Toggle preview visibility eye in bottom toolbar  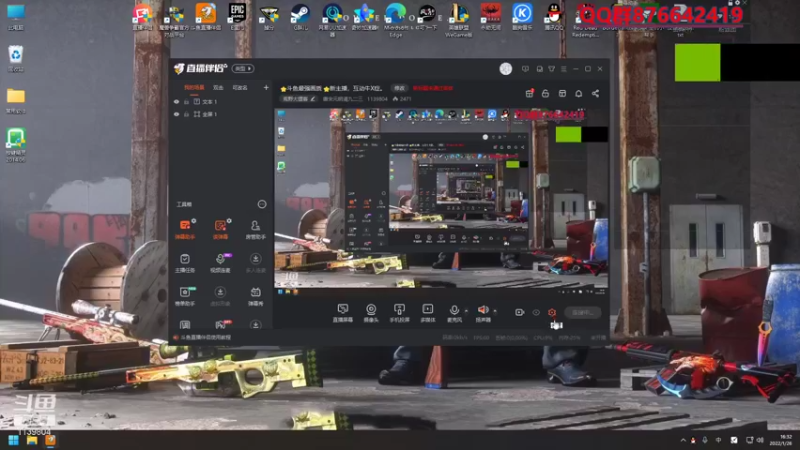pos(536,312)
